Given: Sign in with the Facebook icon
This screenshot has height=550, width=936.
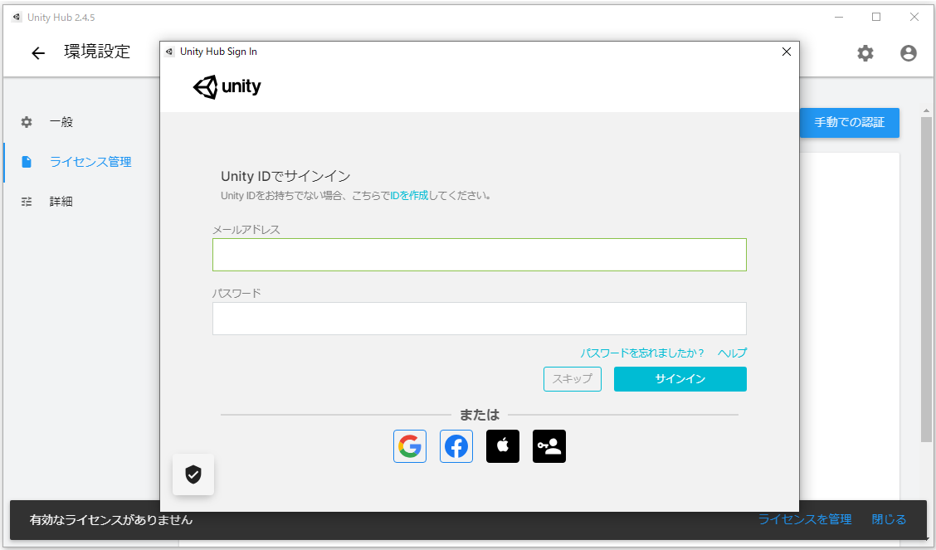Looking at the screenshot, I should [456, 446].
